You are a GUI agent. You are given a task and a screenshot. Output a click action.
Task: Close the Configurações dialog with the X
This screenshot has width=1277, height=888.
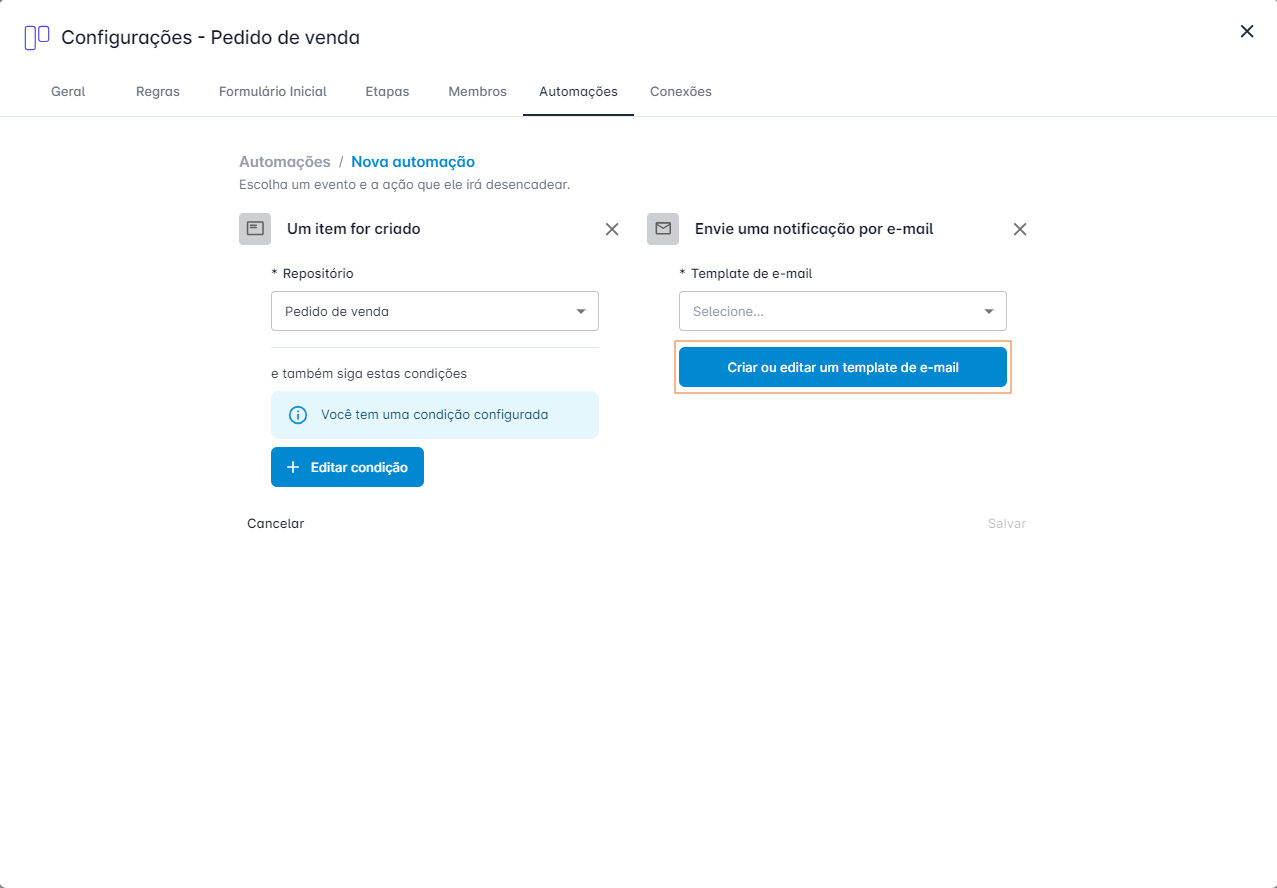click(1247, 31)
